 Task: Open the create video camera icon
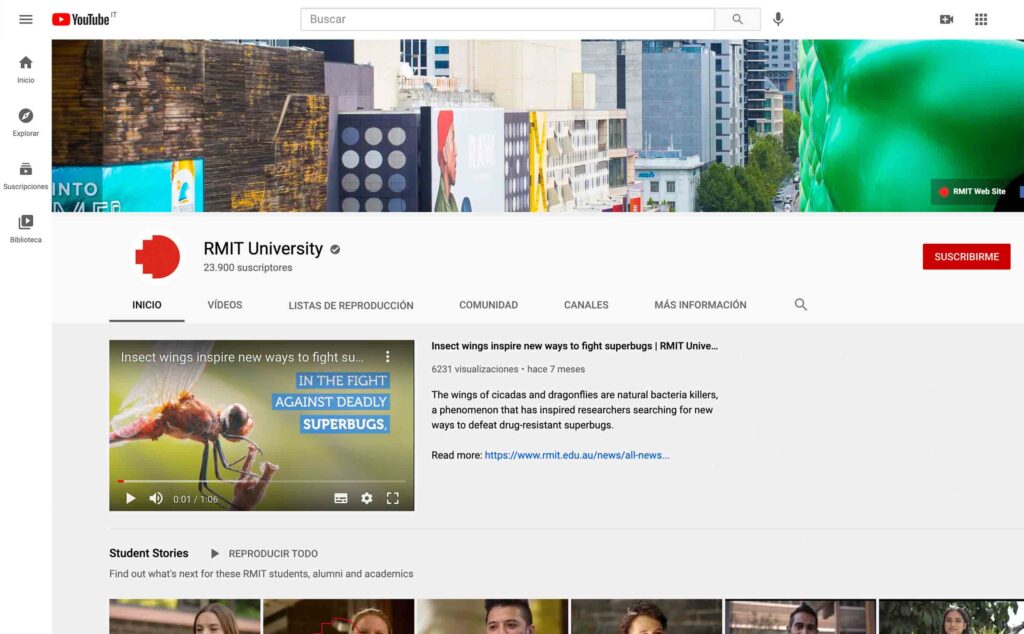point(946,20)
